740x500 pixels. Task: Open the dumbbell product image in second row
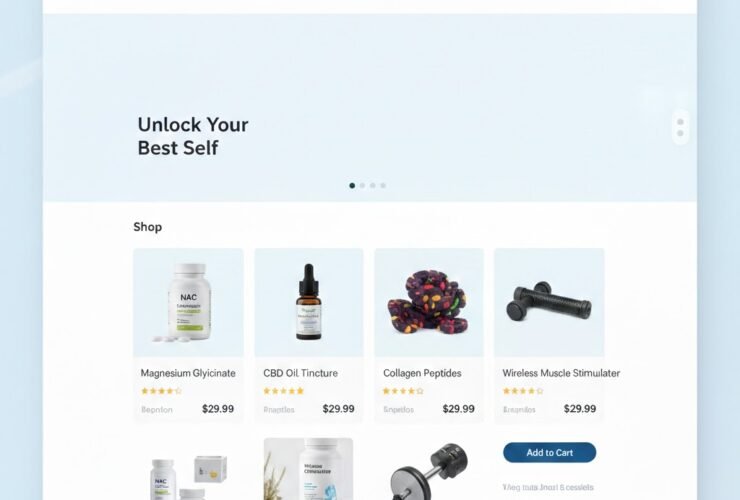430,470
